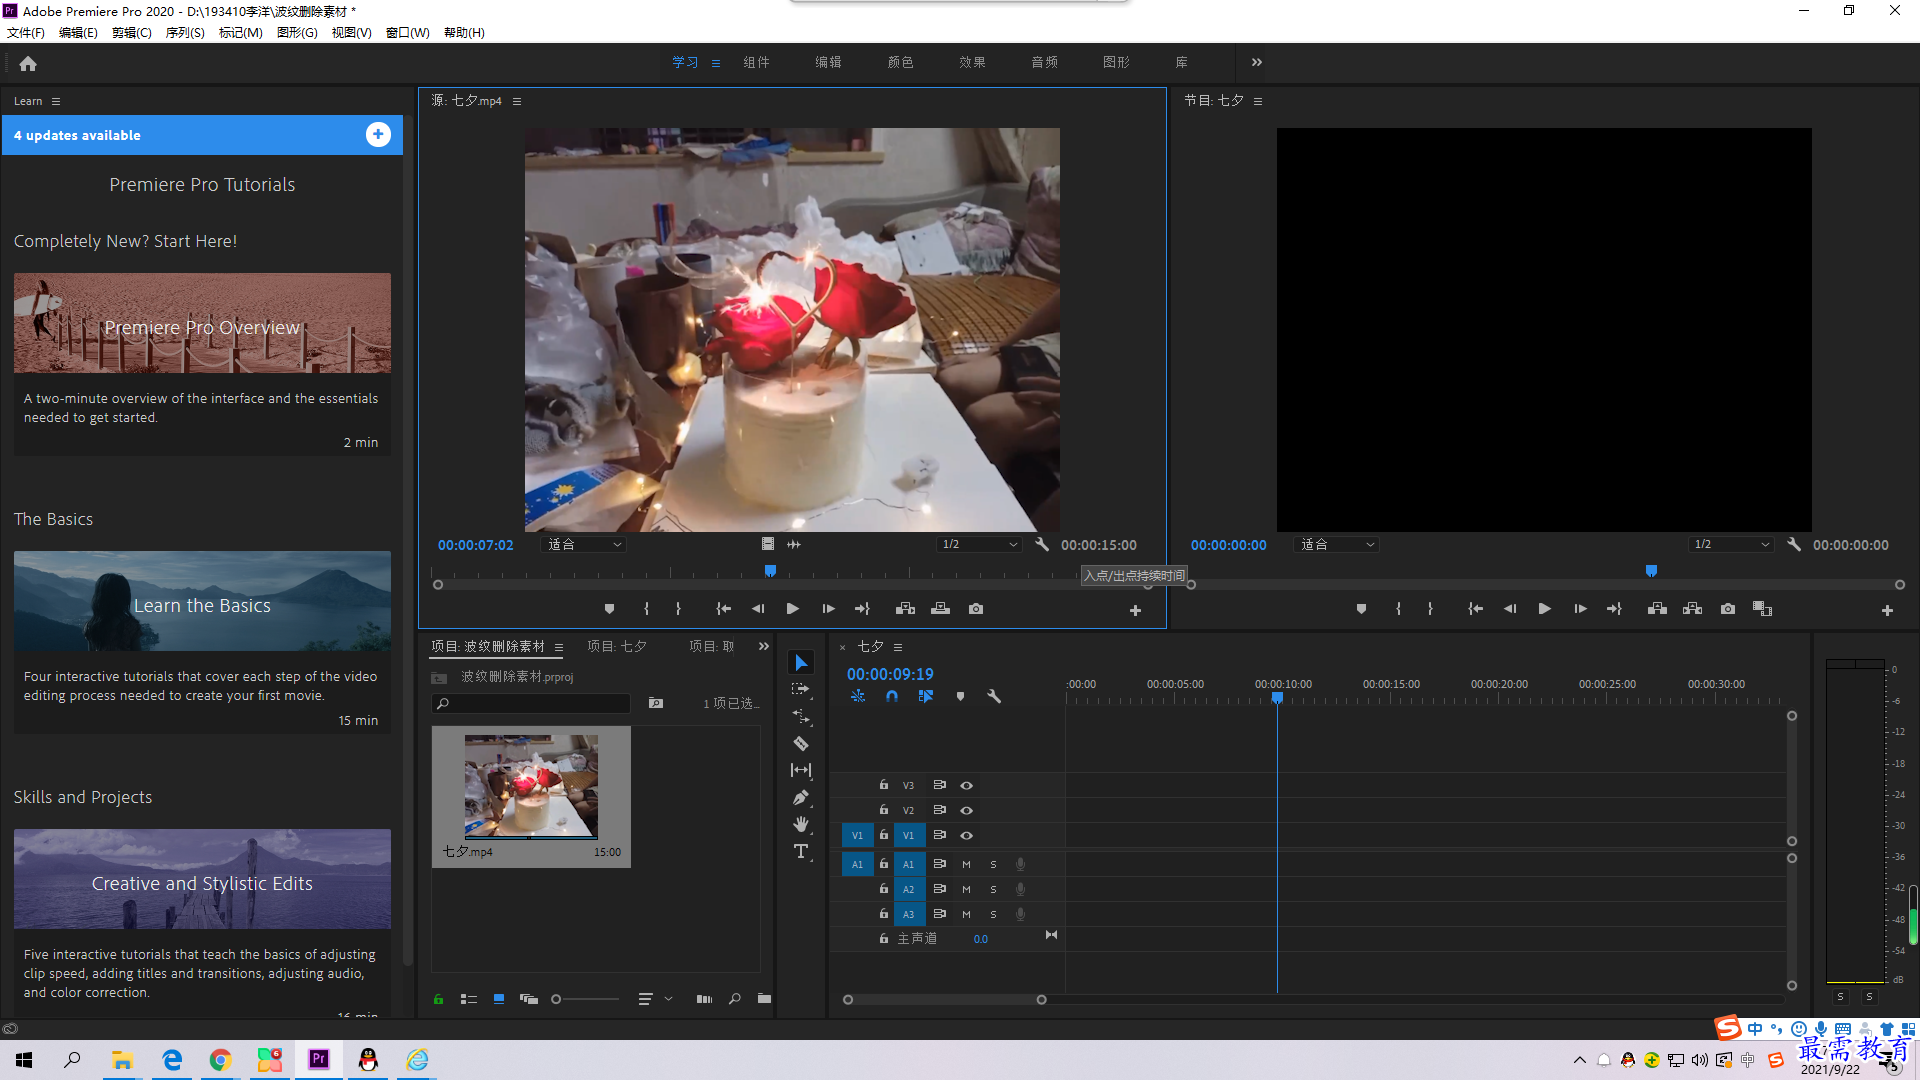Open program monitor resolution dropdown

click(1731, 544)
